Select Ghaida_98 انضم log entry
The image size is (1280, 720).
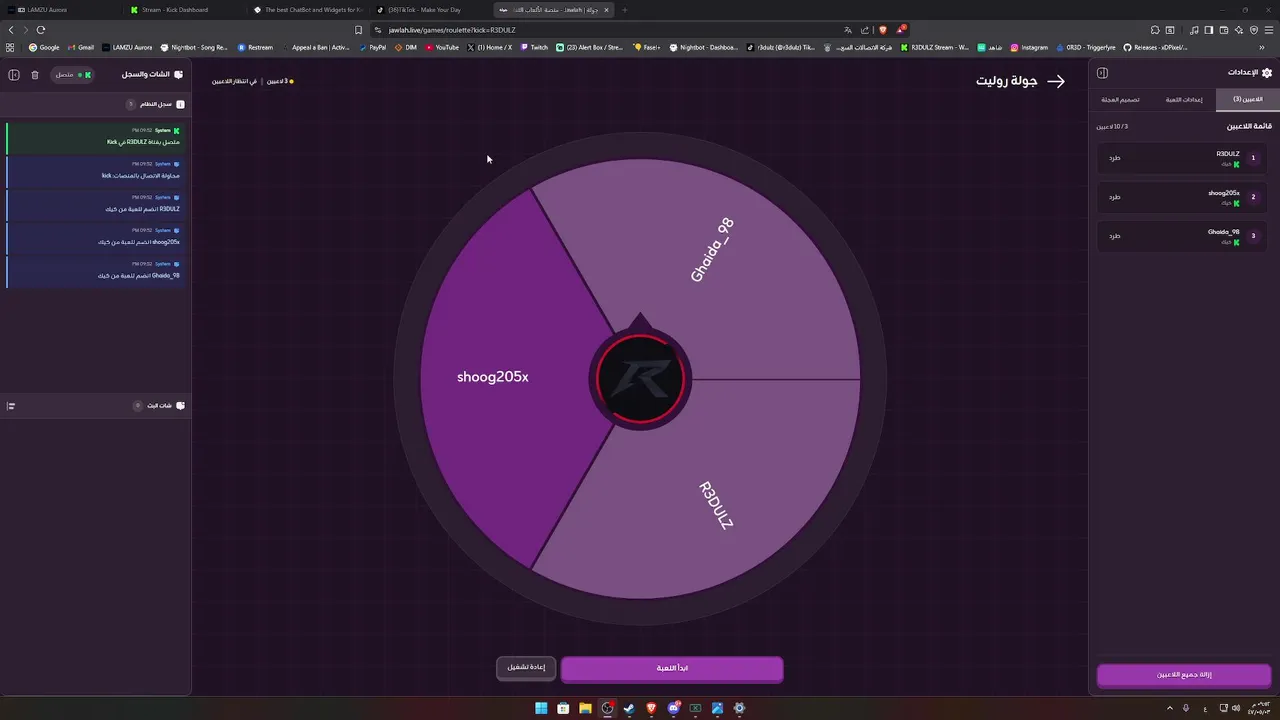coord(96,270)
